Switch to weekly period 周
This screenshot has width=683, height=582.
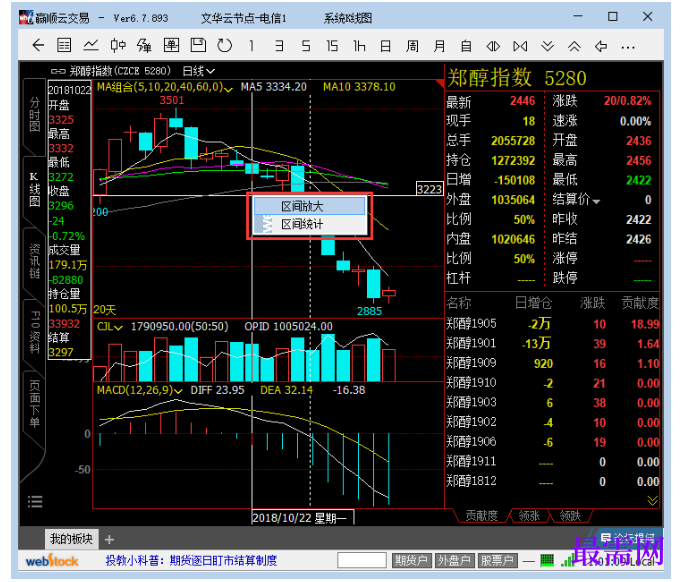tap(412, 46)
